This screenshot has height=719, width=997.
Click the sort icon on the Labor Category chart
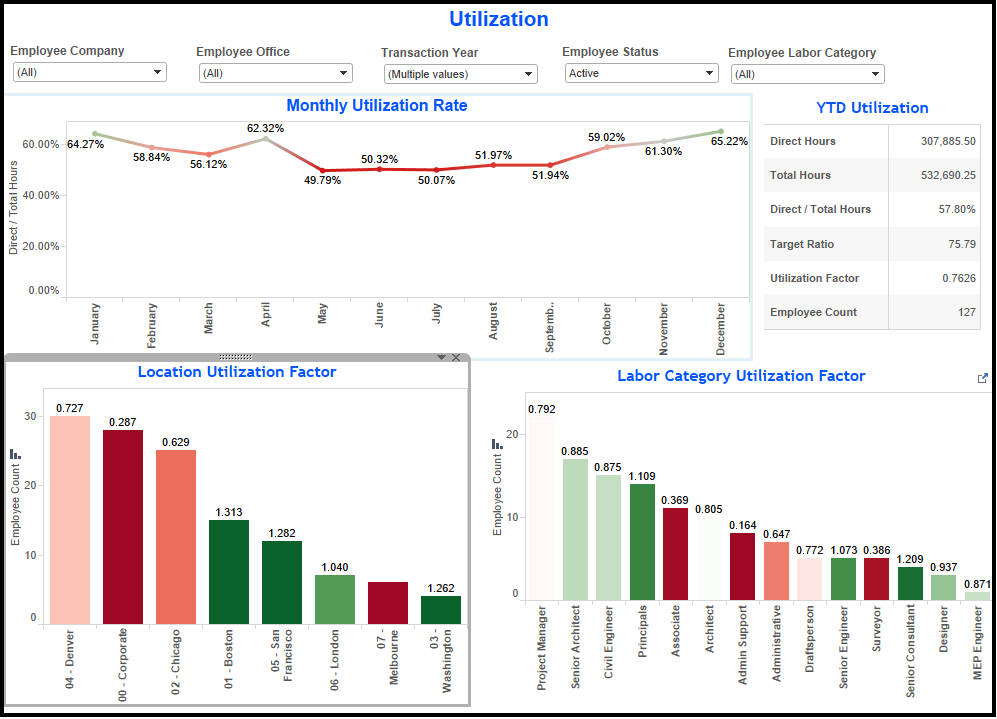[495, 444]
